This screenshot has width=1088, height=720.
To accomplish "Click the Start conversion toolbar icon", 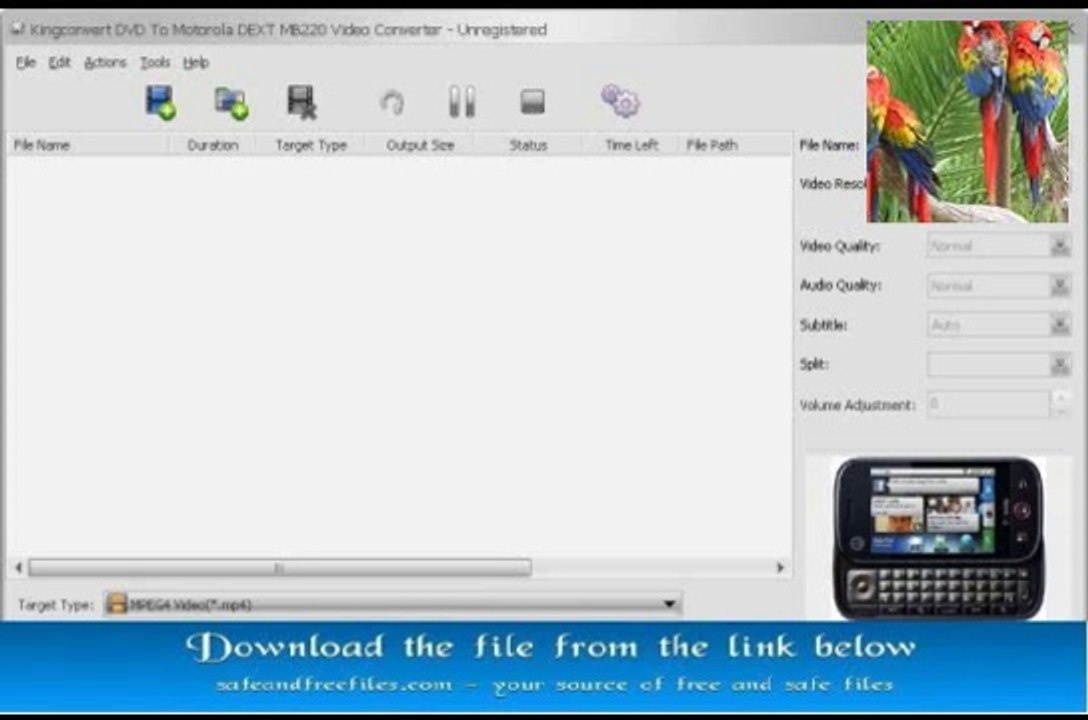I will [x=392, y=103].
